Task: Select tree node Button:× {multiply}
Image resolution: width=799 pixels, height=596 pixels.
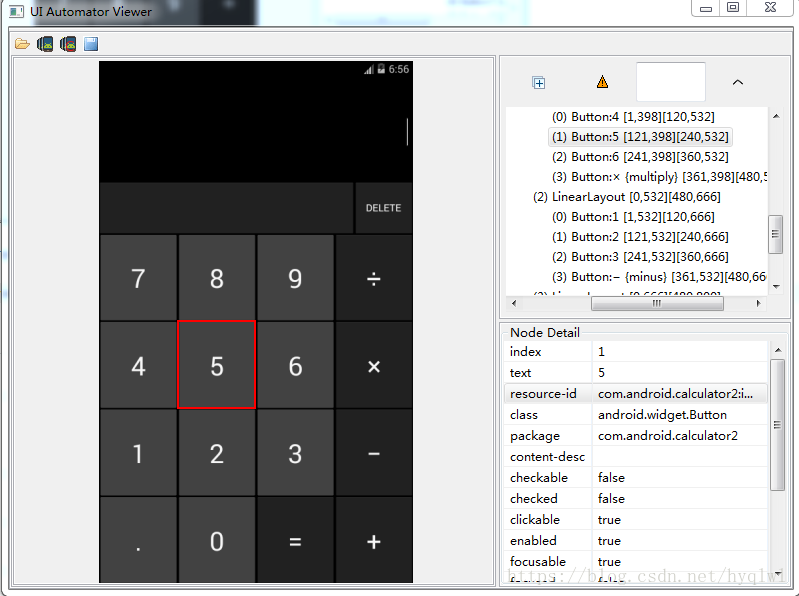Action: 659,177
